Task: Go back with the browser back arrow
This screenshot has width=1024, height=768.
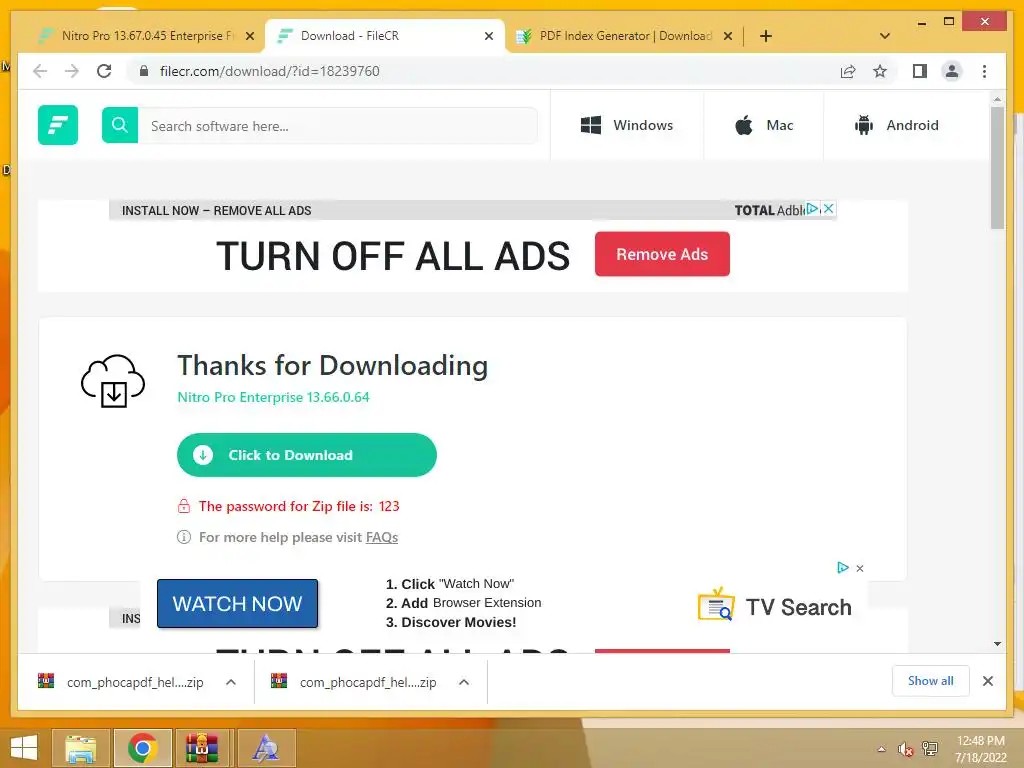Action: 40,71
